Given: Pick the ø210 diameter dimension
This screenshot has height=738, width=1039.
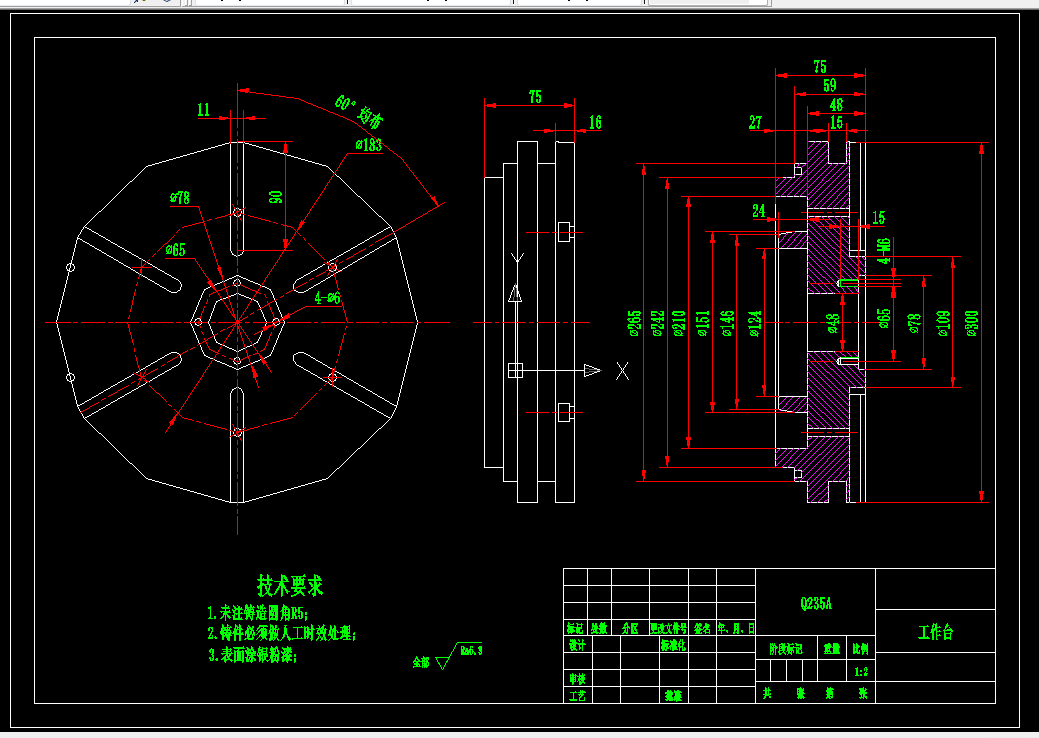Looking at the screenshot, I should pyautogui.click(x=679, y=323).
